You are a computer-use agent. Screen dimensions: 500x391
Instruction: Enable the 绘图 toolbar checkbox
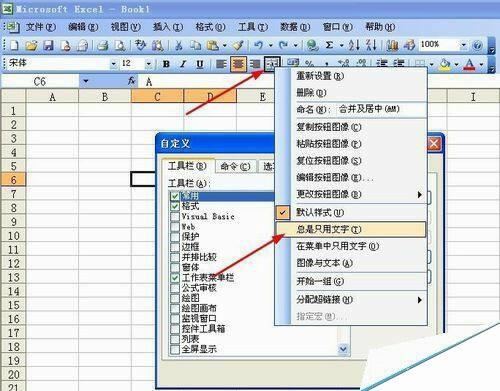175,298
